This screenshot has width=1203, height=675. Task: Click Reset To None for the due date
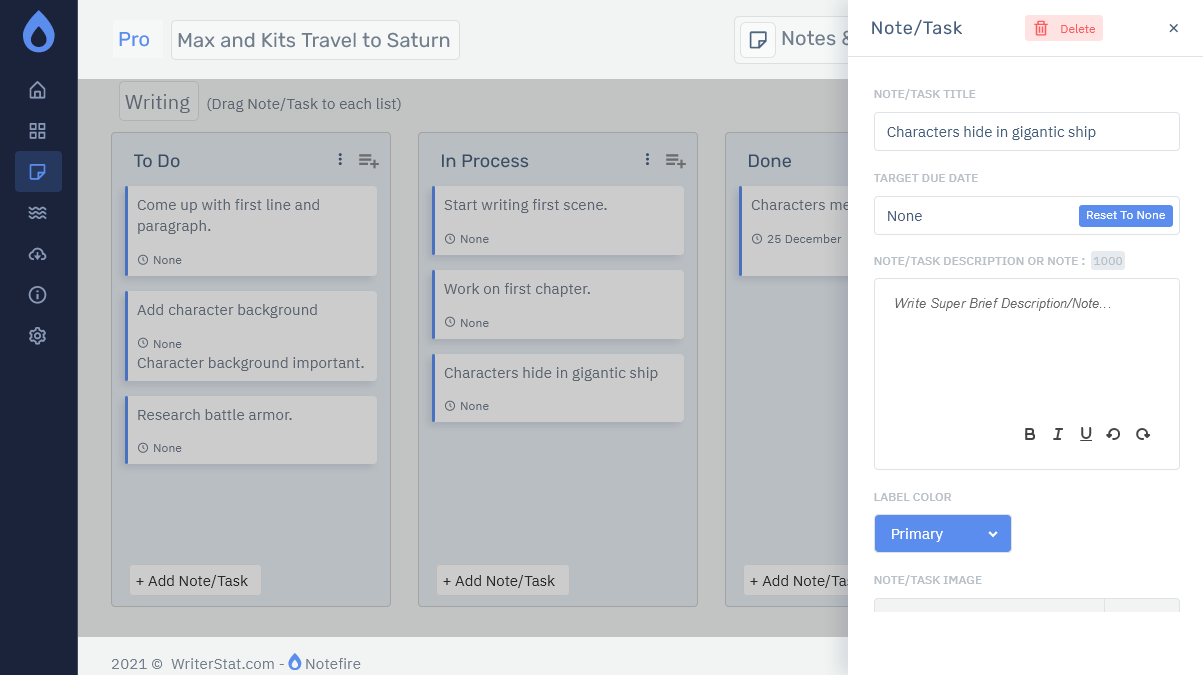click(1125, 215)
